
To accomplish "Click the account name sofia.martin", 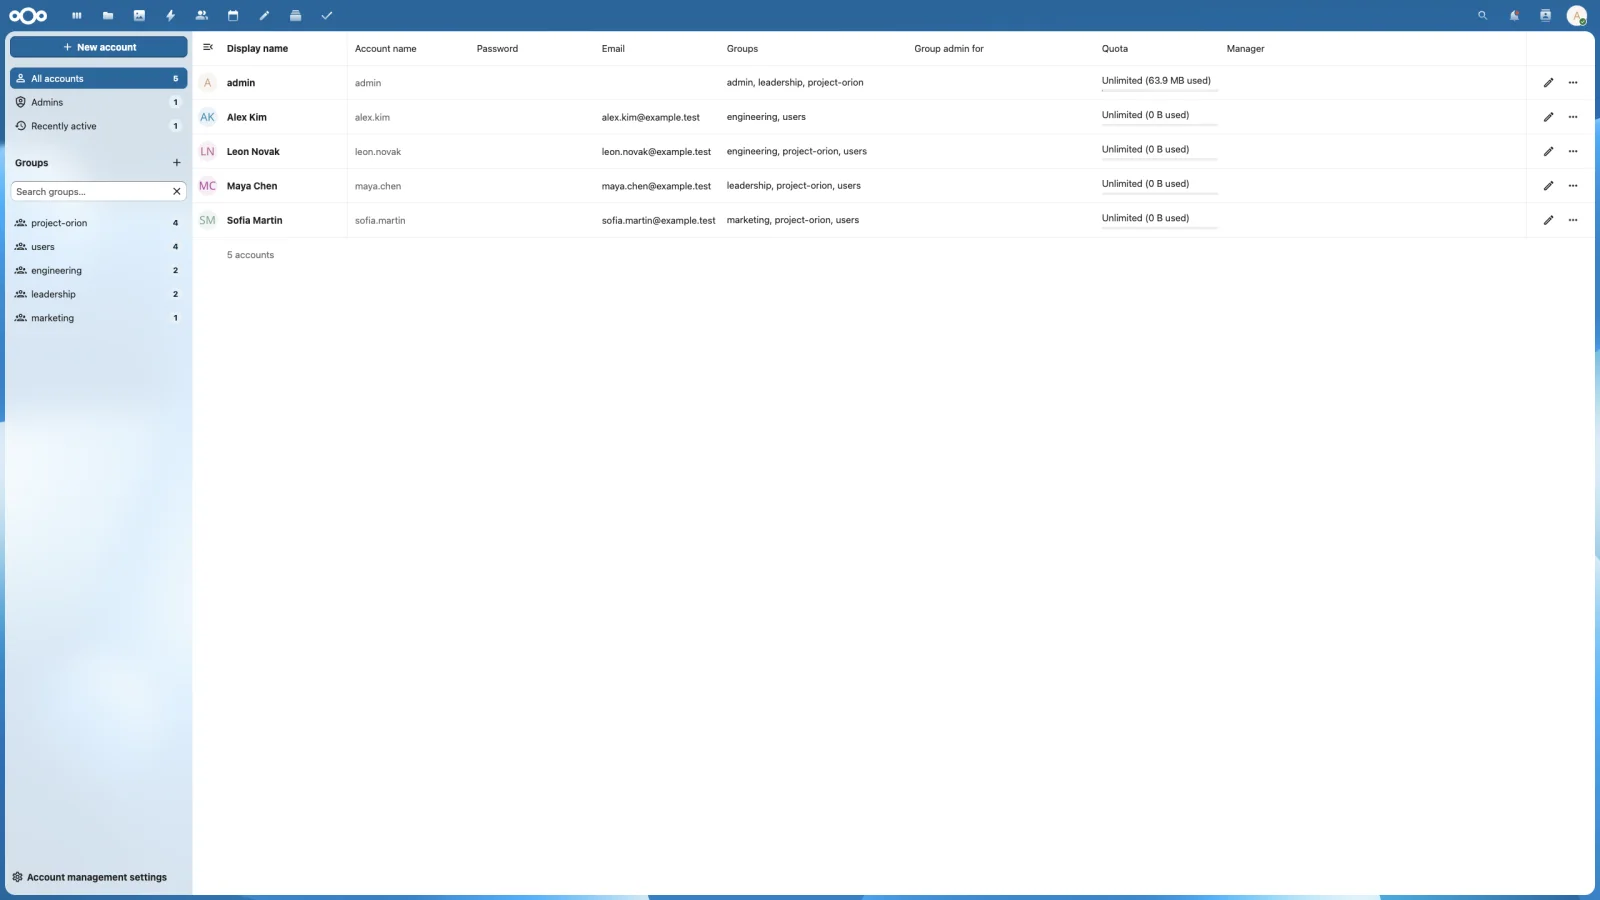I will (x=380, y=220).
